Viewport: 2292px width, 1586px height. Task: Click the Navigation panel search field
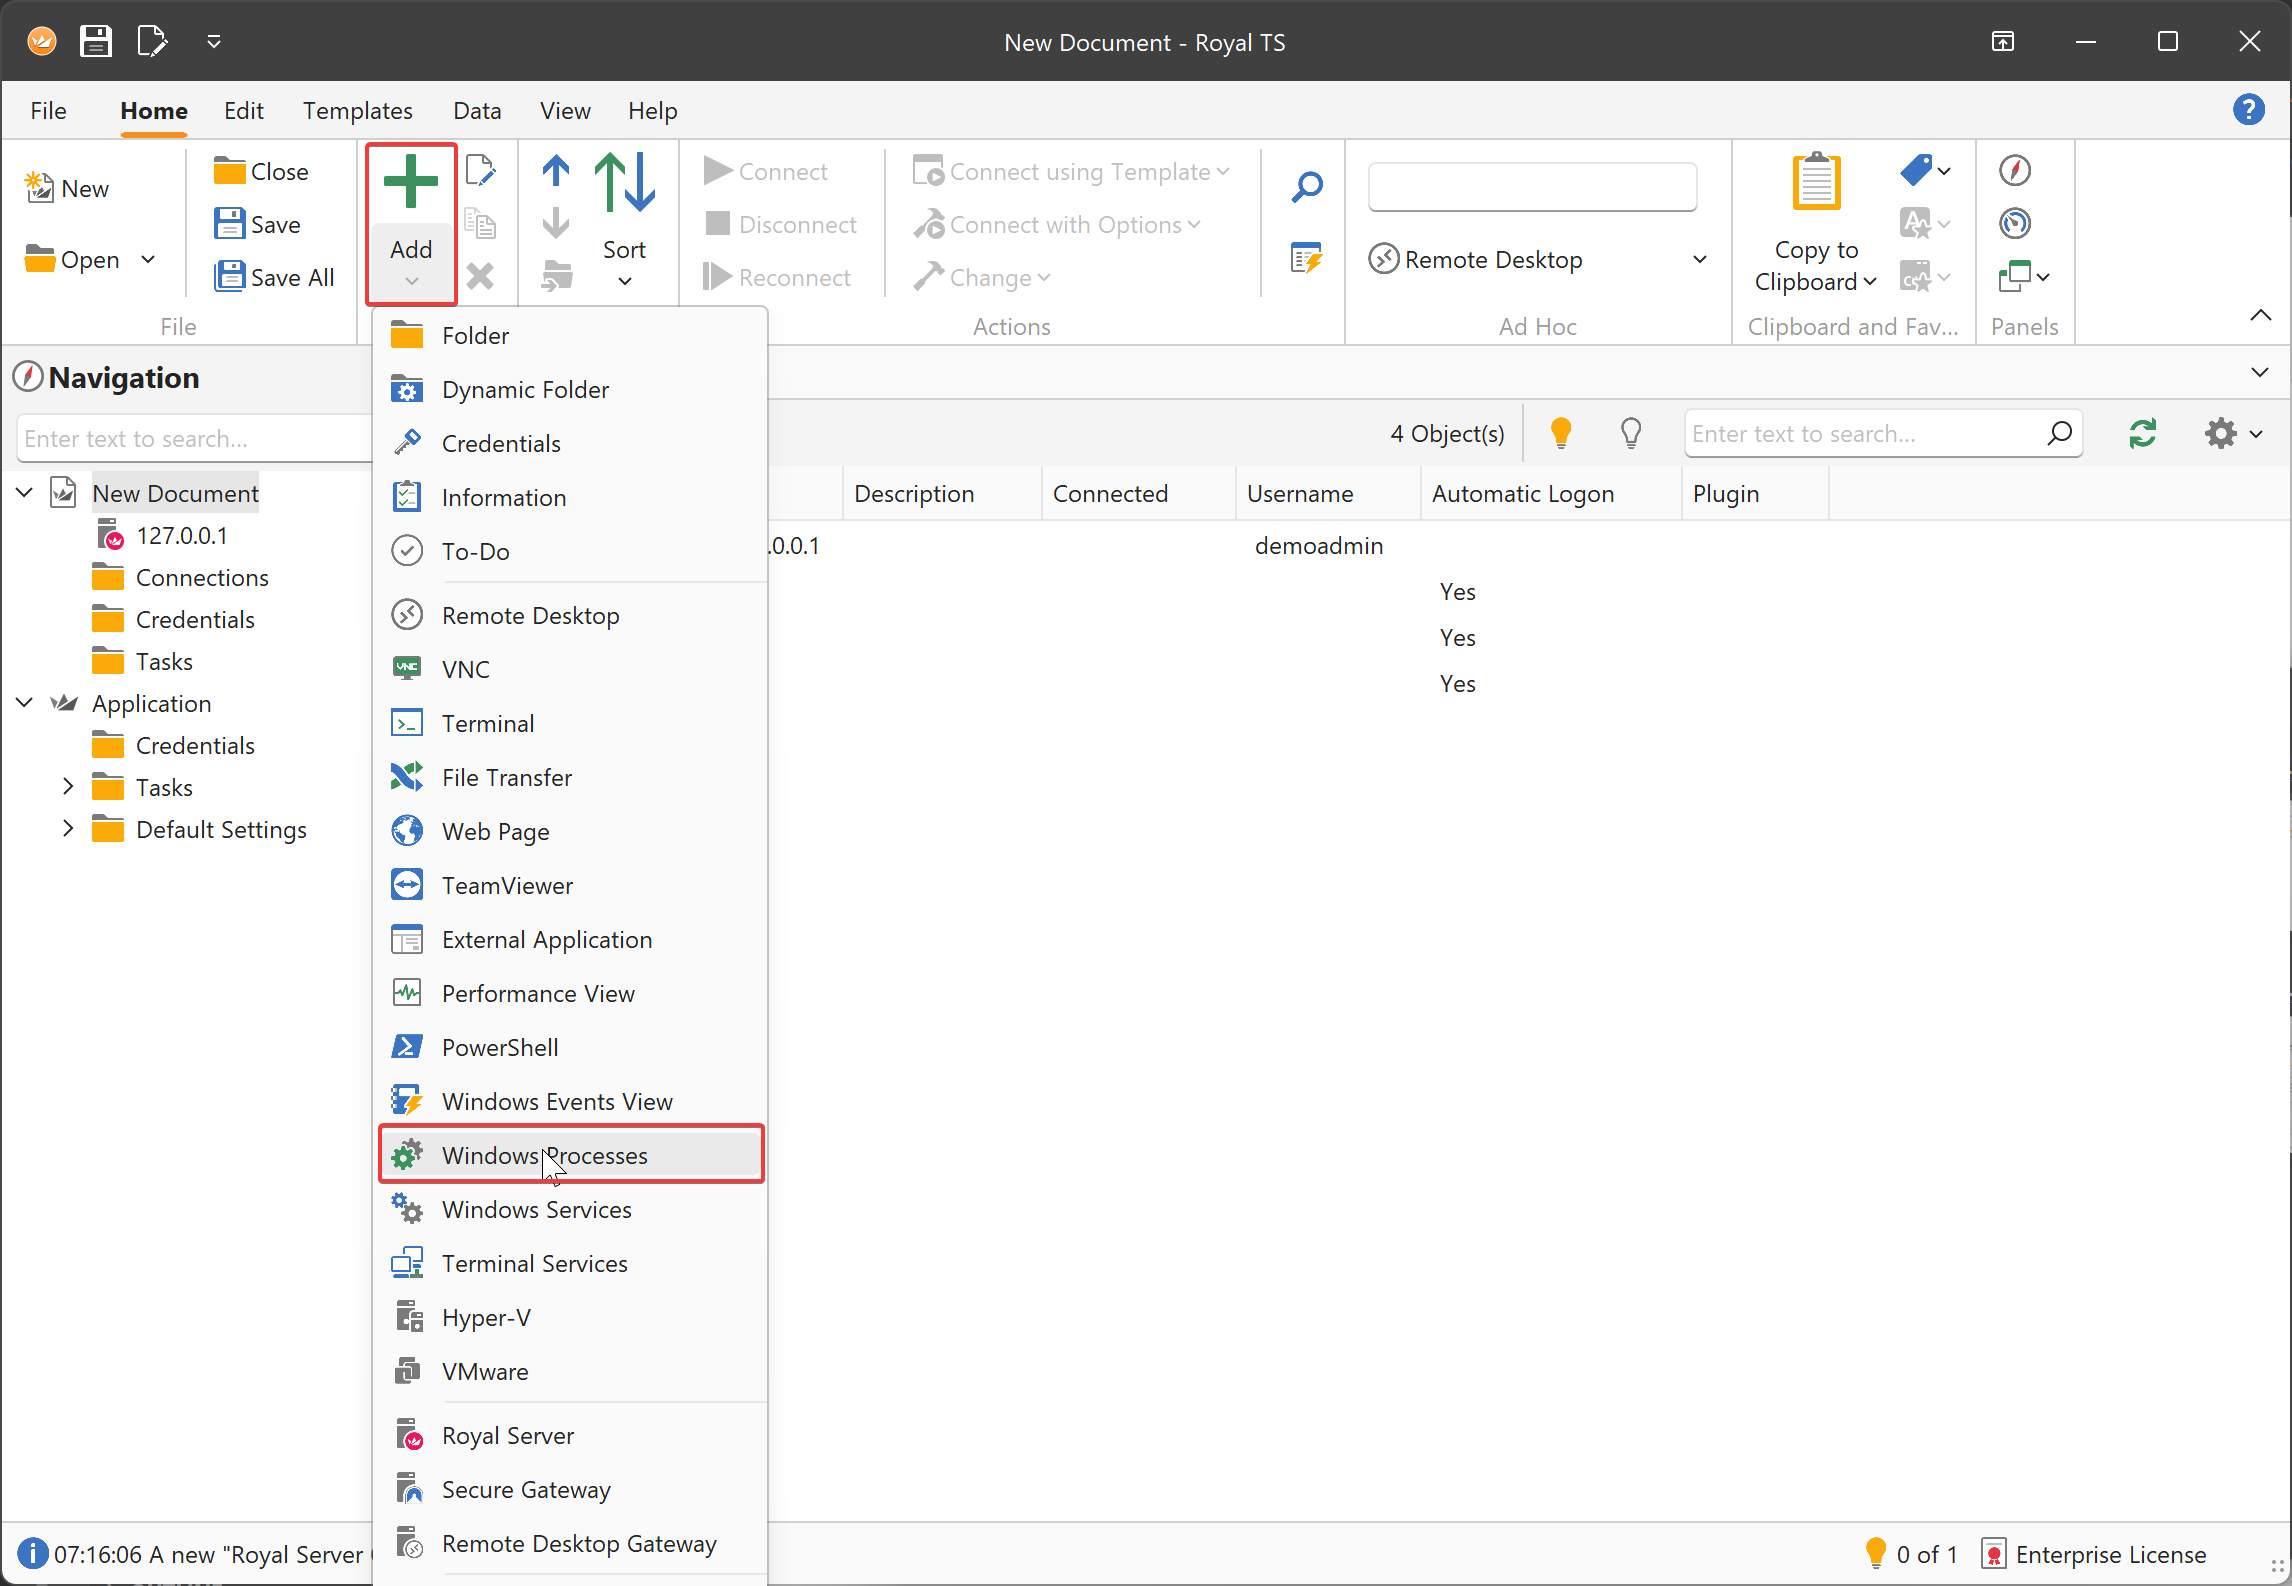tap(194, 439)
